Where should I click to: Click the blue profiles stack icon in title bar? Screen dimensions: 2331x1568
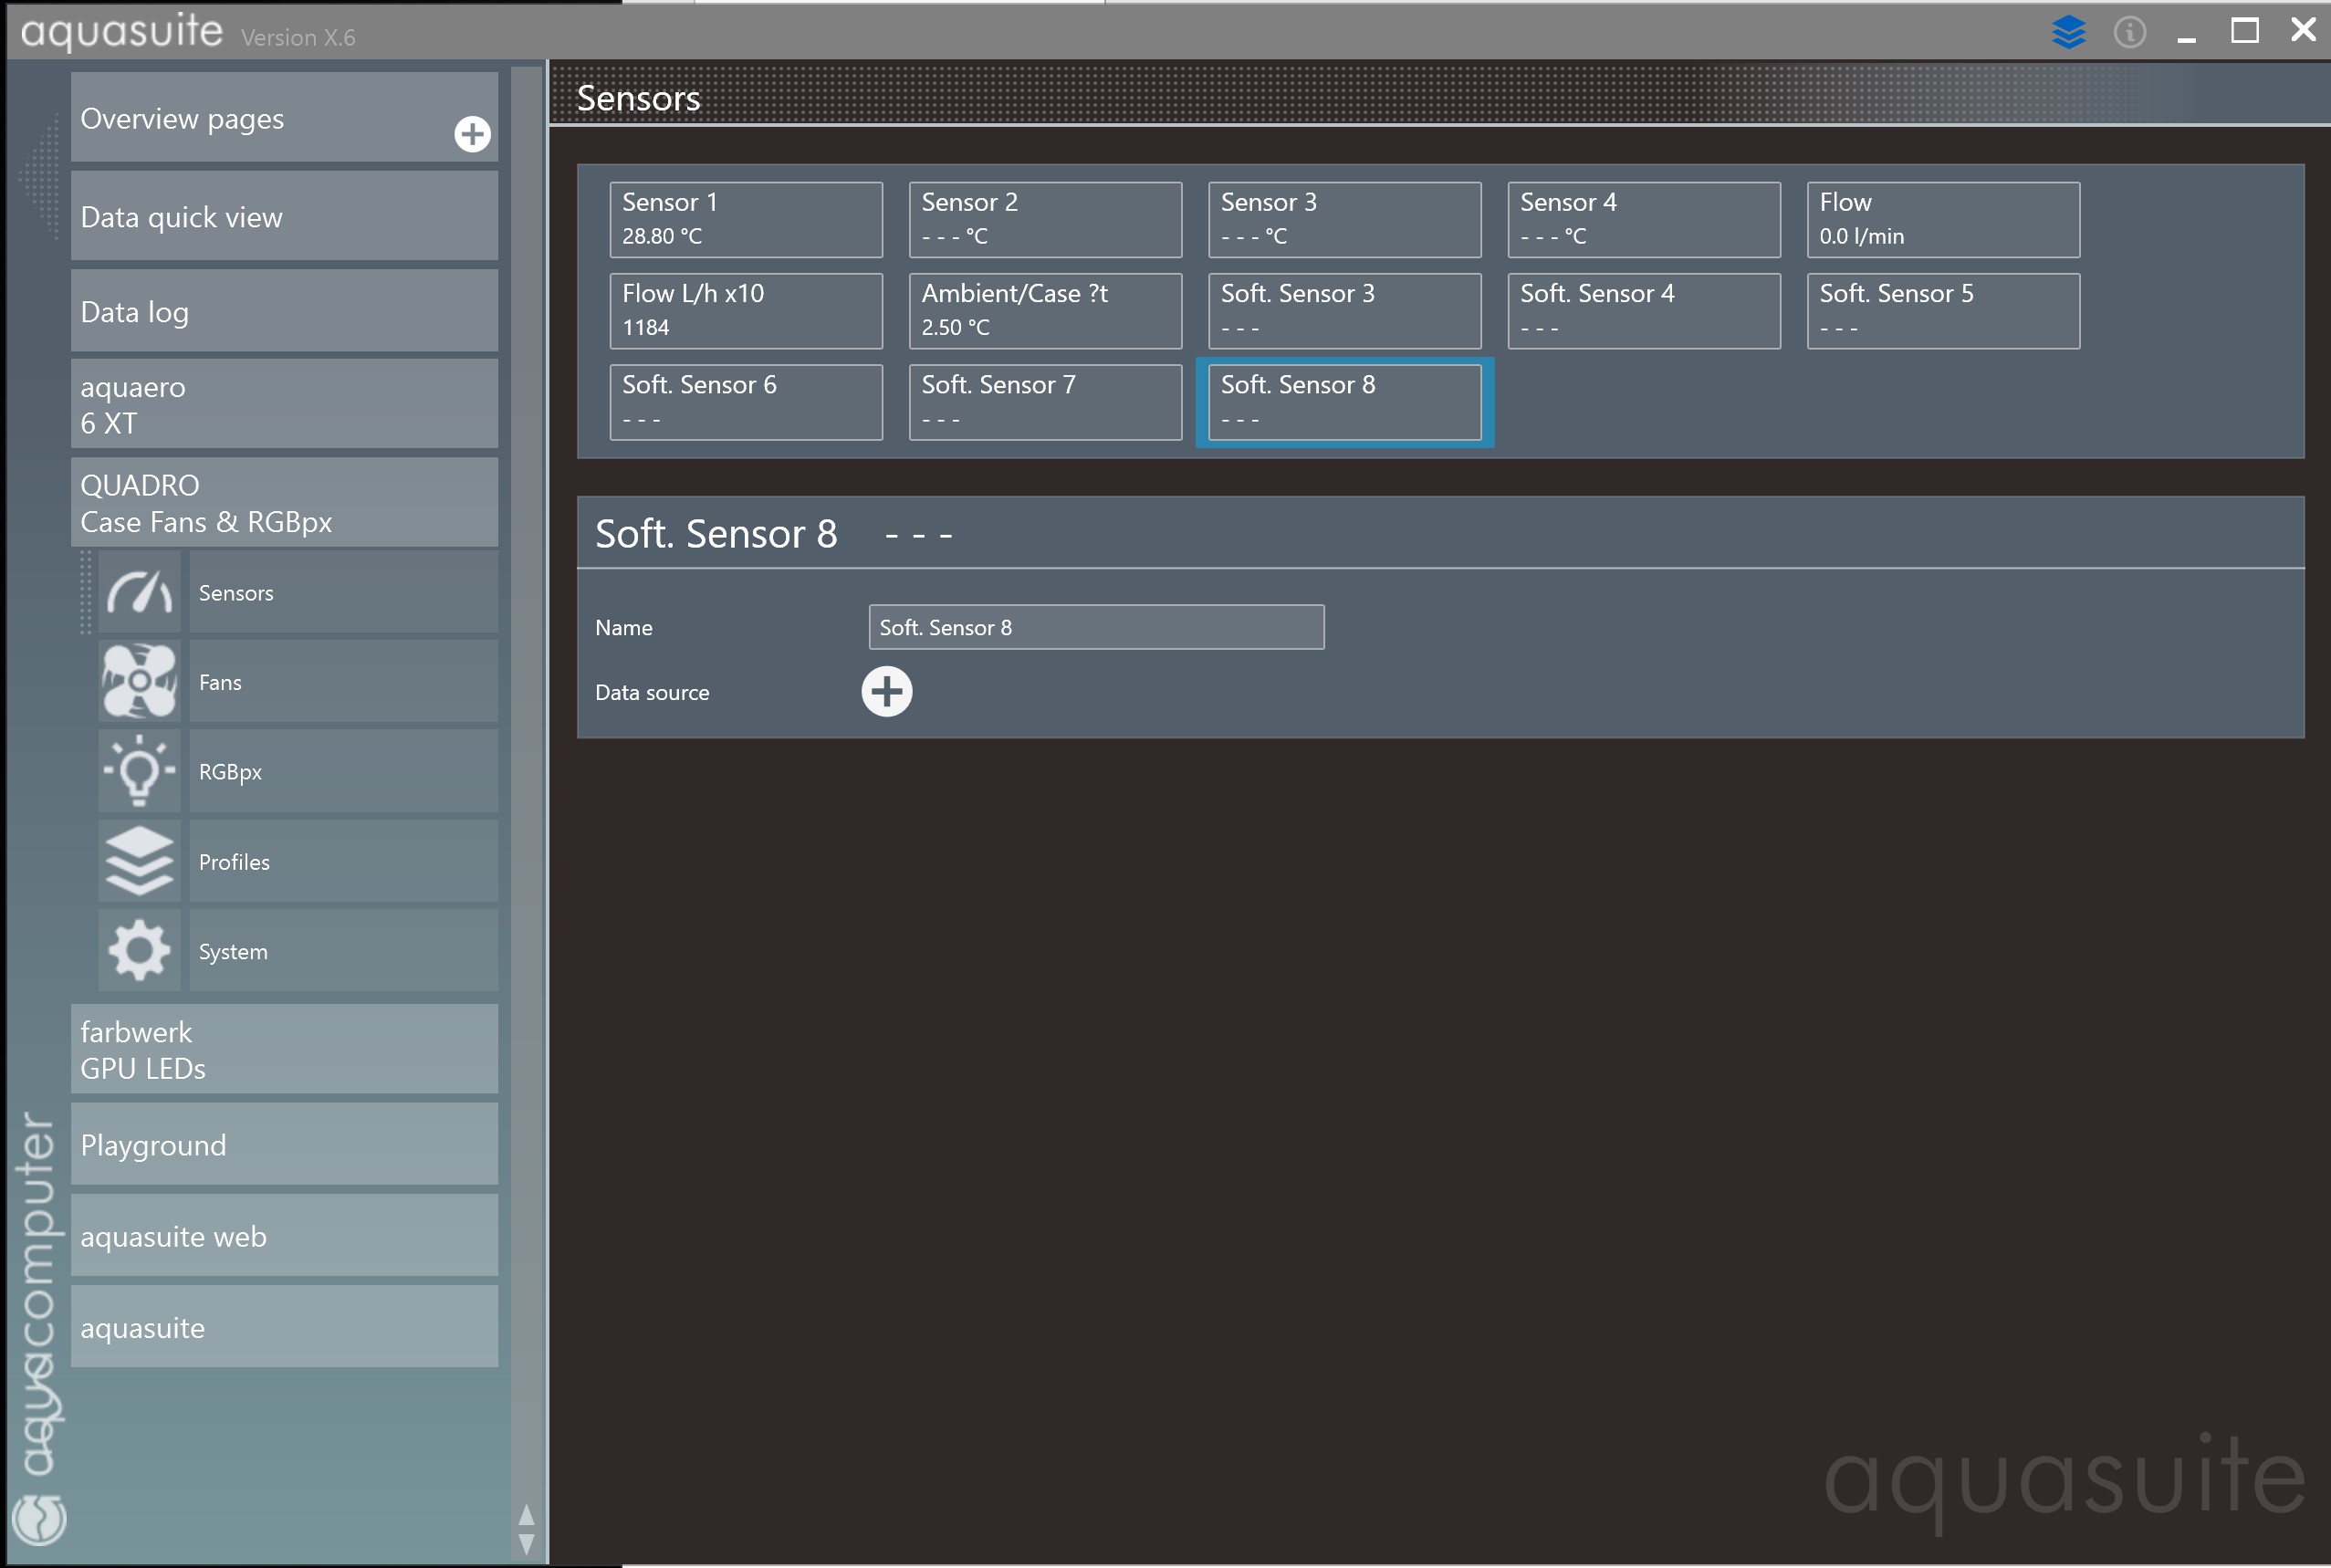[x=2068, y=32]
